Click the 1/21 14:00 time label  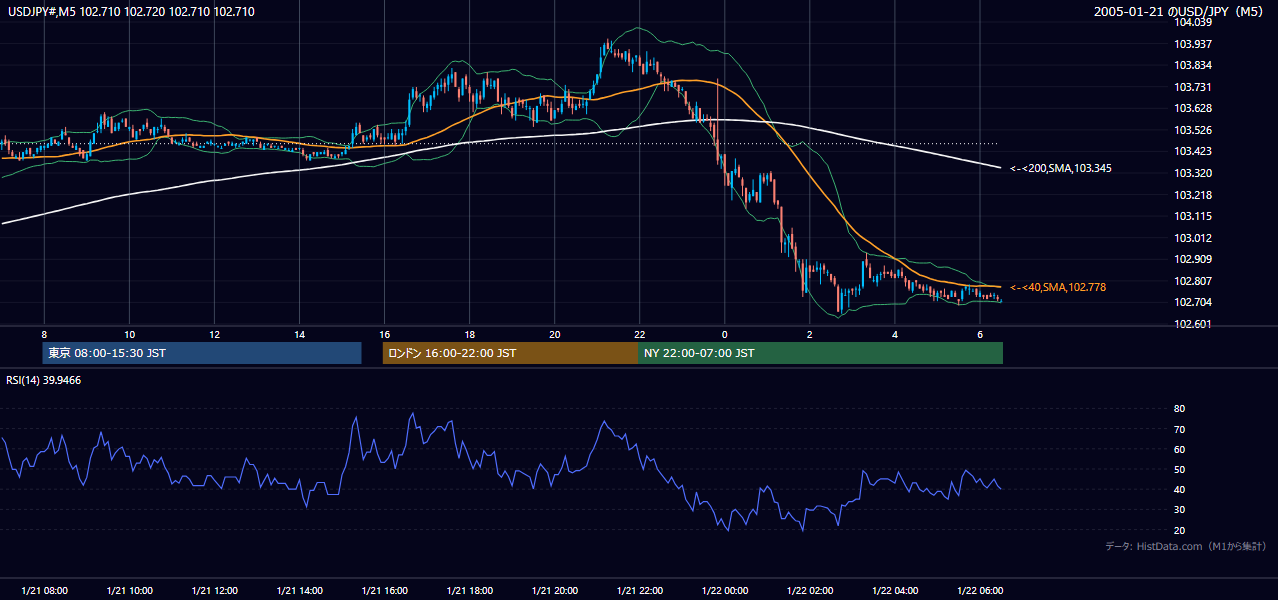click(299, 590)
